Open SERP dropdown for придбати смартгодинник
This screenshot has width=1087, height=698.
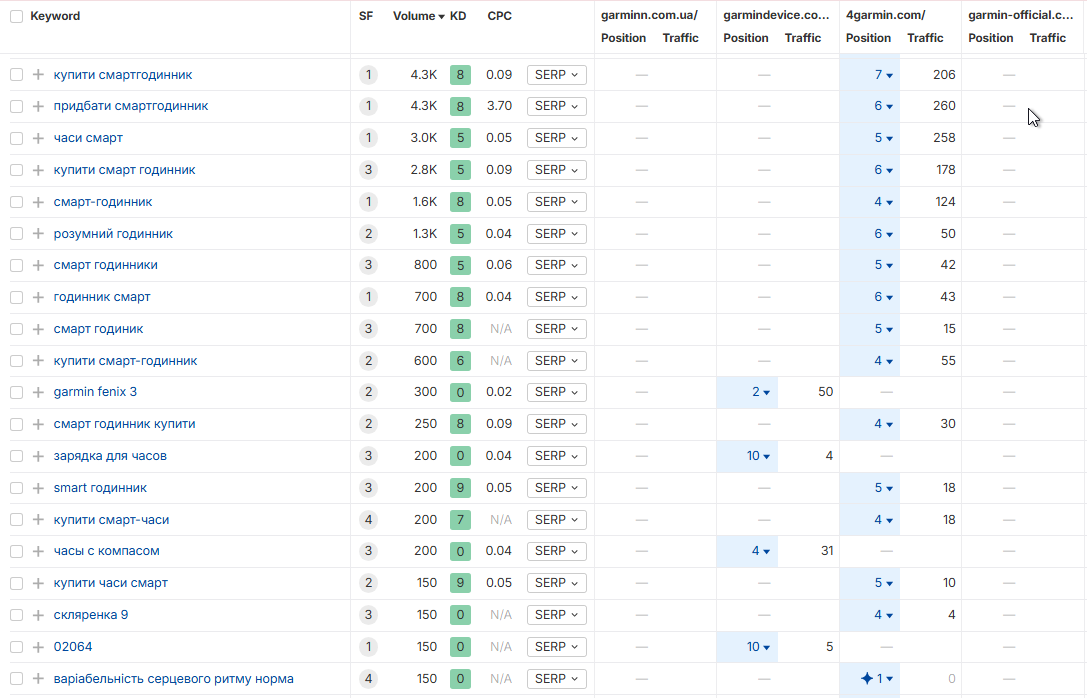click(557, 106)
